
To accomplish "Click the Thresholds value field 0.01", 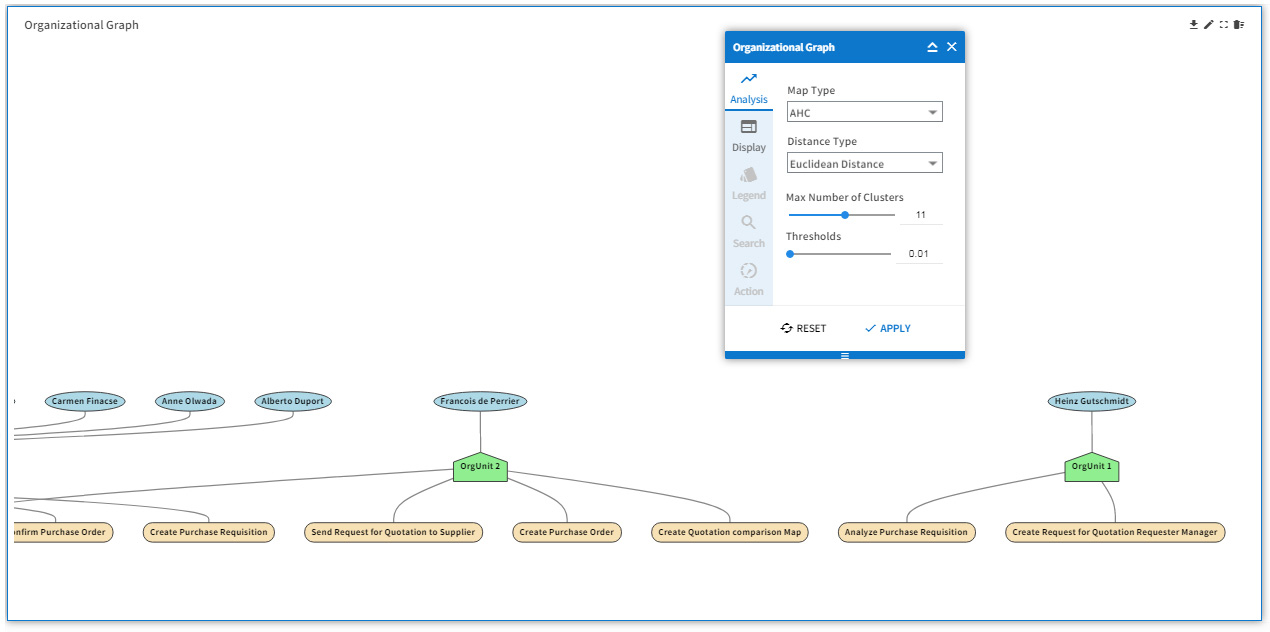I will [x=919, y=254].
